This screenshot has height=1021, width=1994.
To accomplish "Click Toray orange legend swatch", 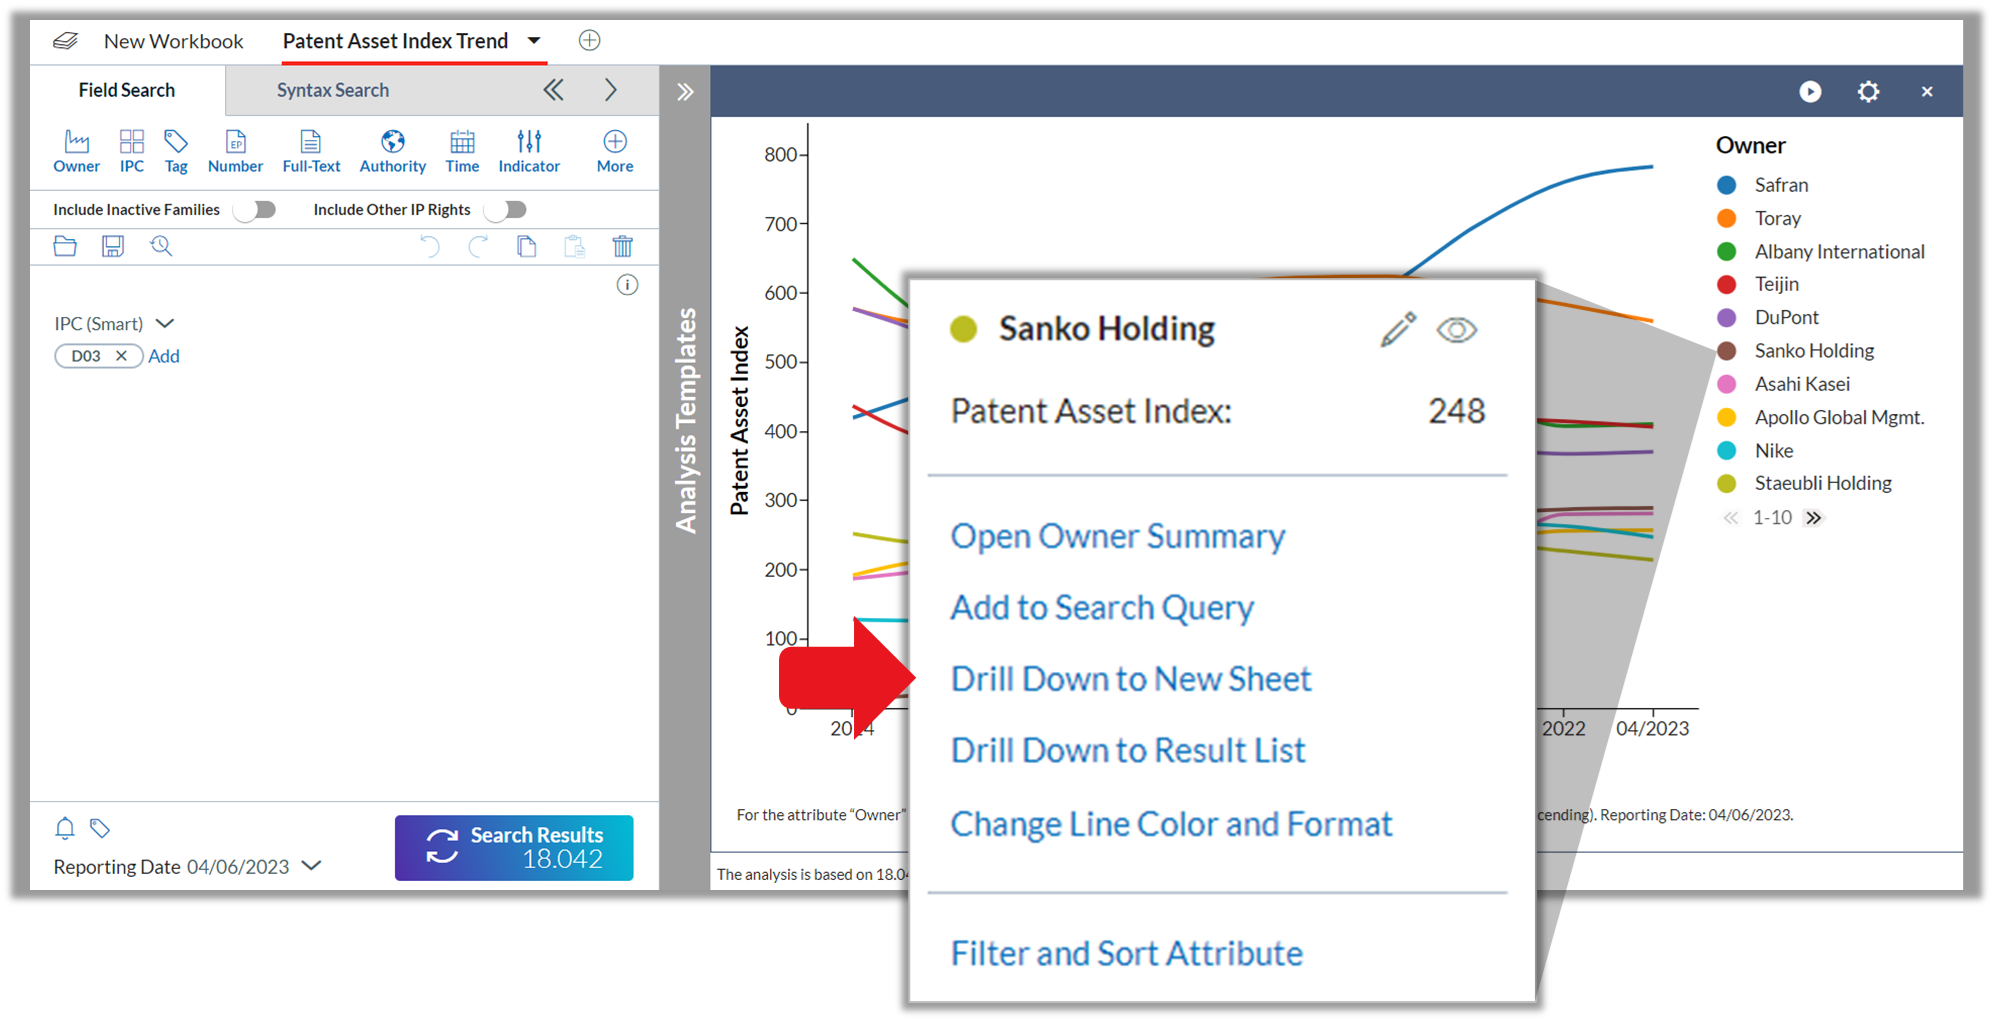I will (1726, 218).
